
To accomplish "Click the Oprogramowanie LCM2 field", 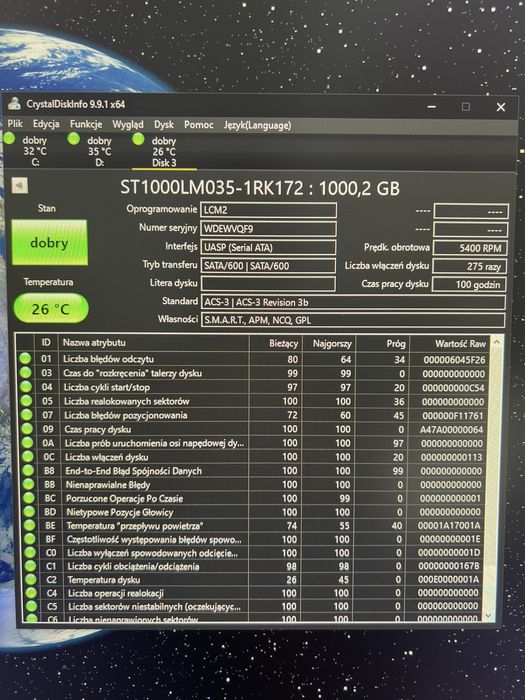I will 268,210.
